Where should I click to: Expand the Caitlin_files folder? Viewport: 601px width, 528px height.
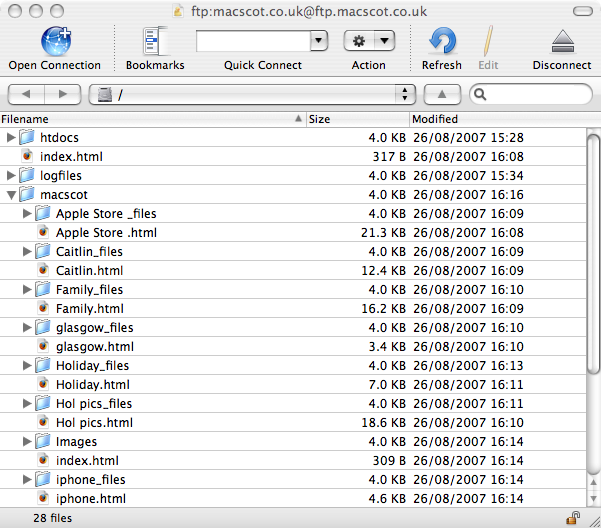coord(27,251)
